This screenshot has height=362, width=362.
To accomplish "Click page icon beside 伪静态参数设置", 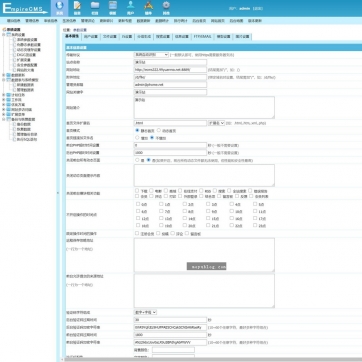I will point(14,45).
